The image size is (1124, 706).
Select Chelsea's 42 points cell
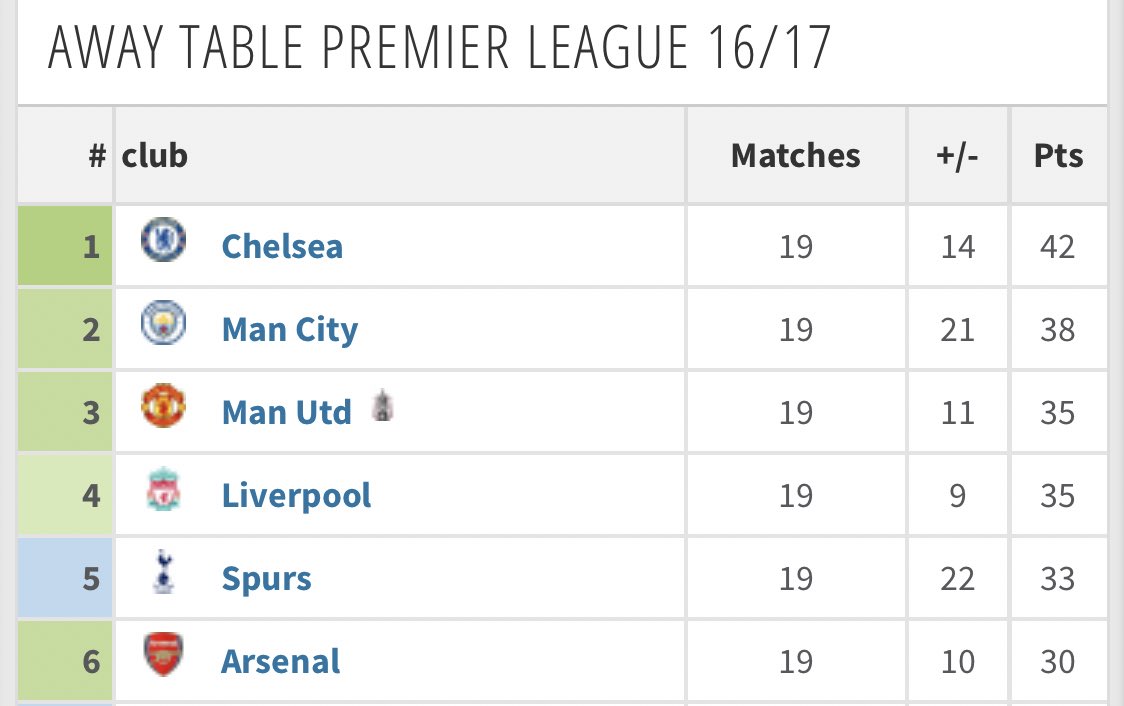coord(1059,247)
